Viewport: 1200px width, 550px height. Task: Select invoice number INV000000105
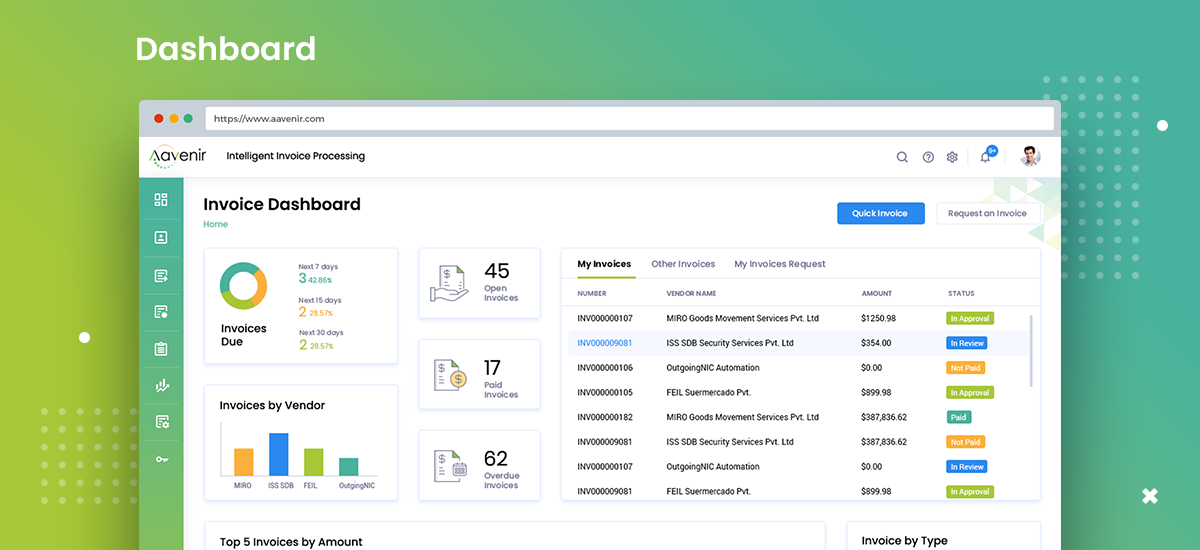tap(605, 393)
